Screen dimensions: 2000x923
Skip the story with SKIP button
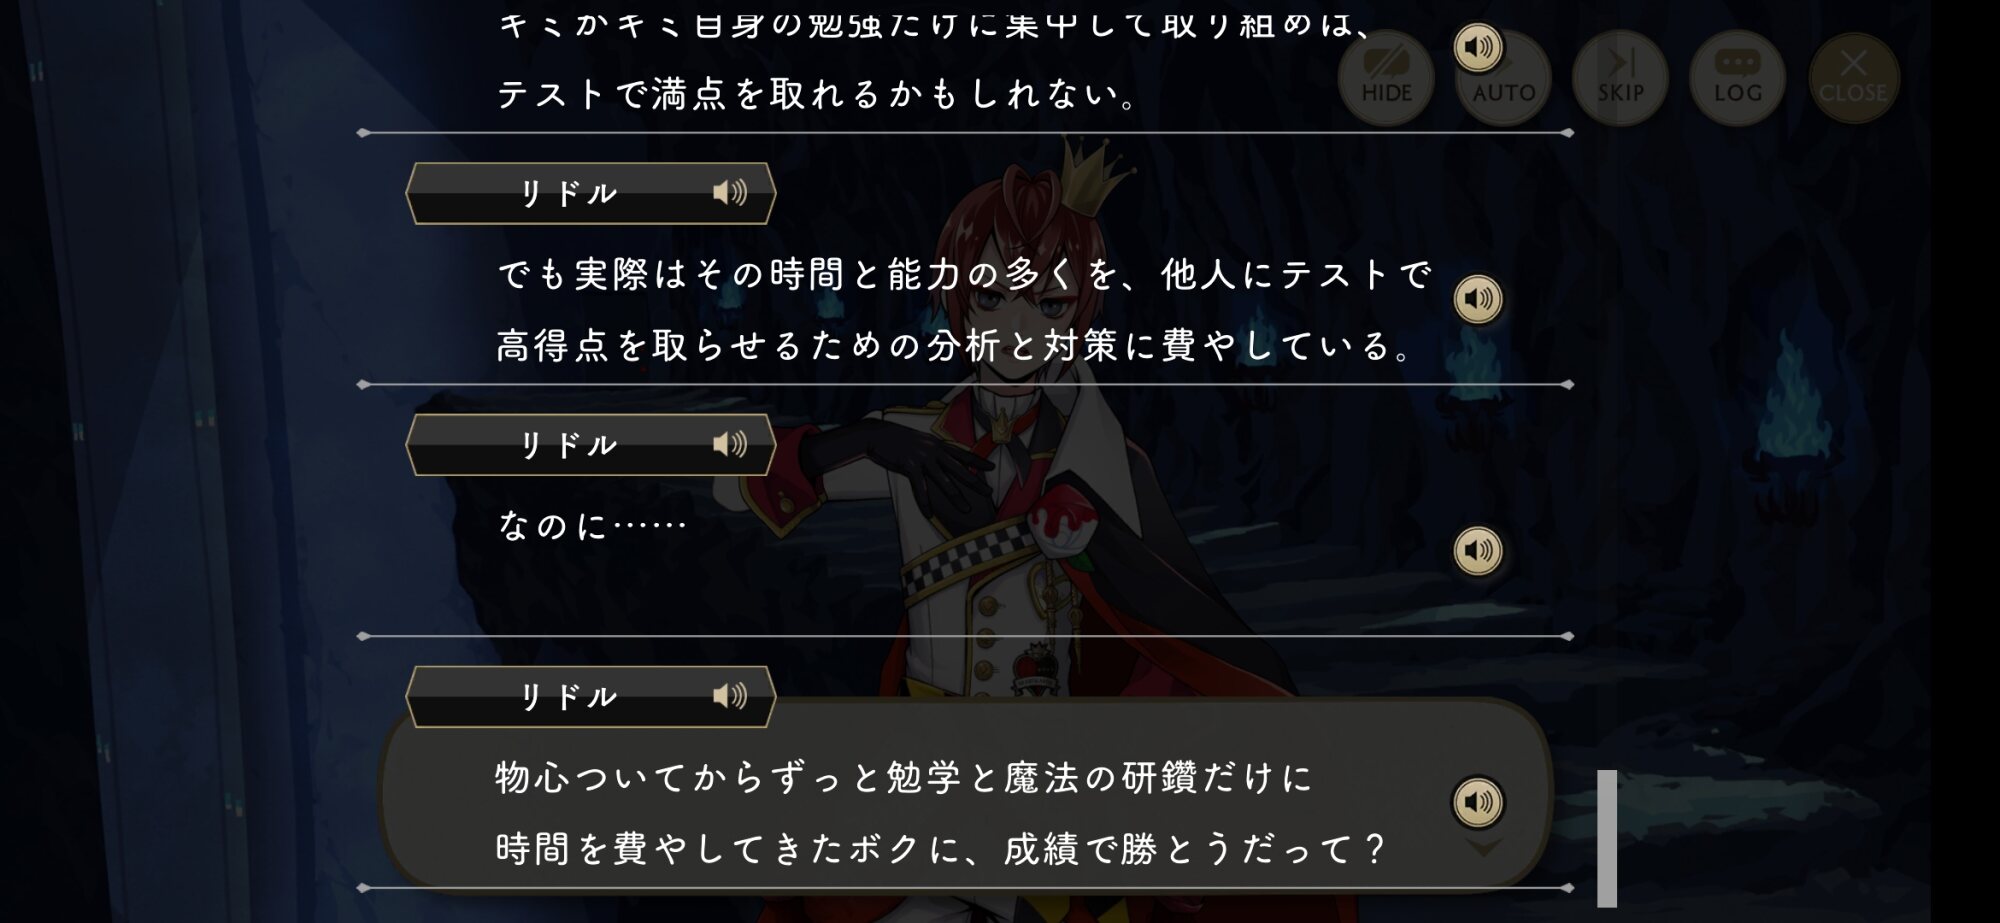1621,78
